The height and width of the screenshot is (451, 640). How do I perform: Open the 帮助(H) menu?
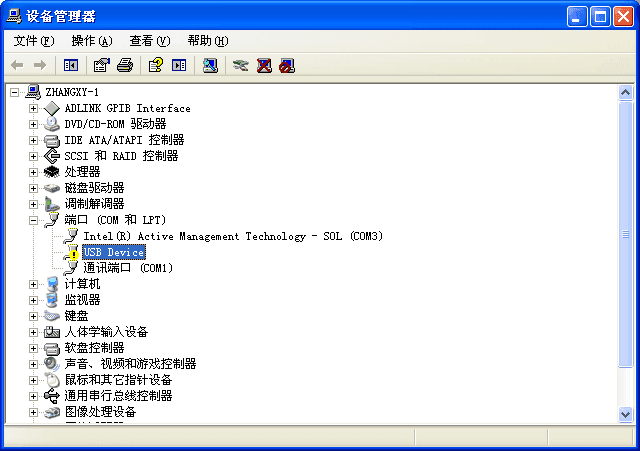[x=207, y=41]
